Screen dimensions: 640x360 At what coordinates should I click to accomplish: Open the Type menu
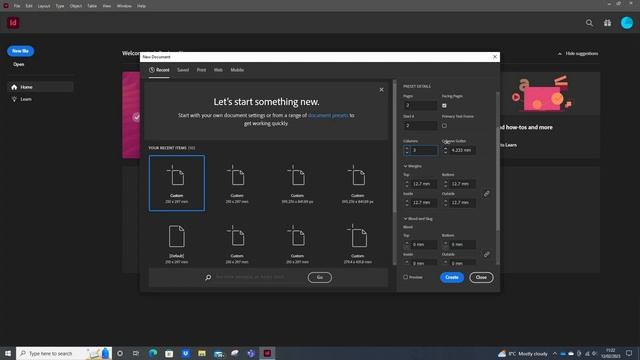pyautogui.click(x=60, y=6)
